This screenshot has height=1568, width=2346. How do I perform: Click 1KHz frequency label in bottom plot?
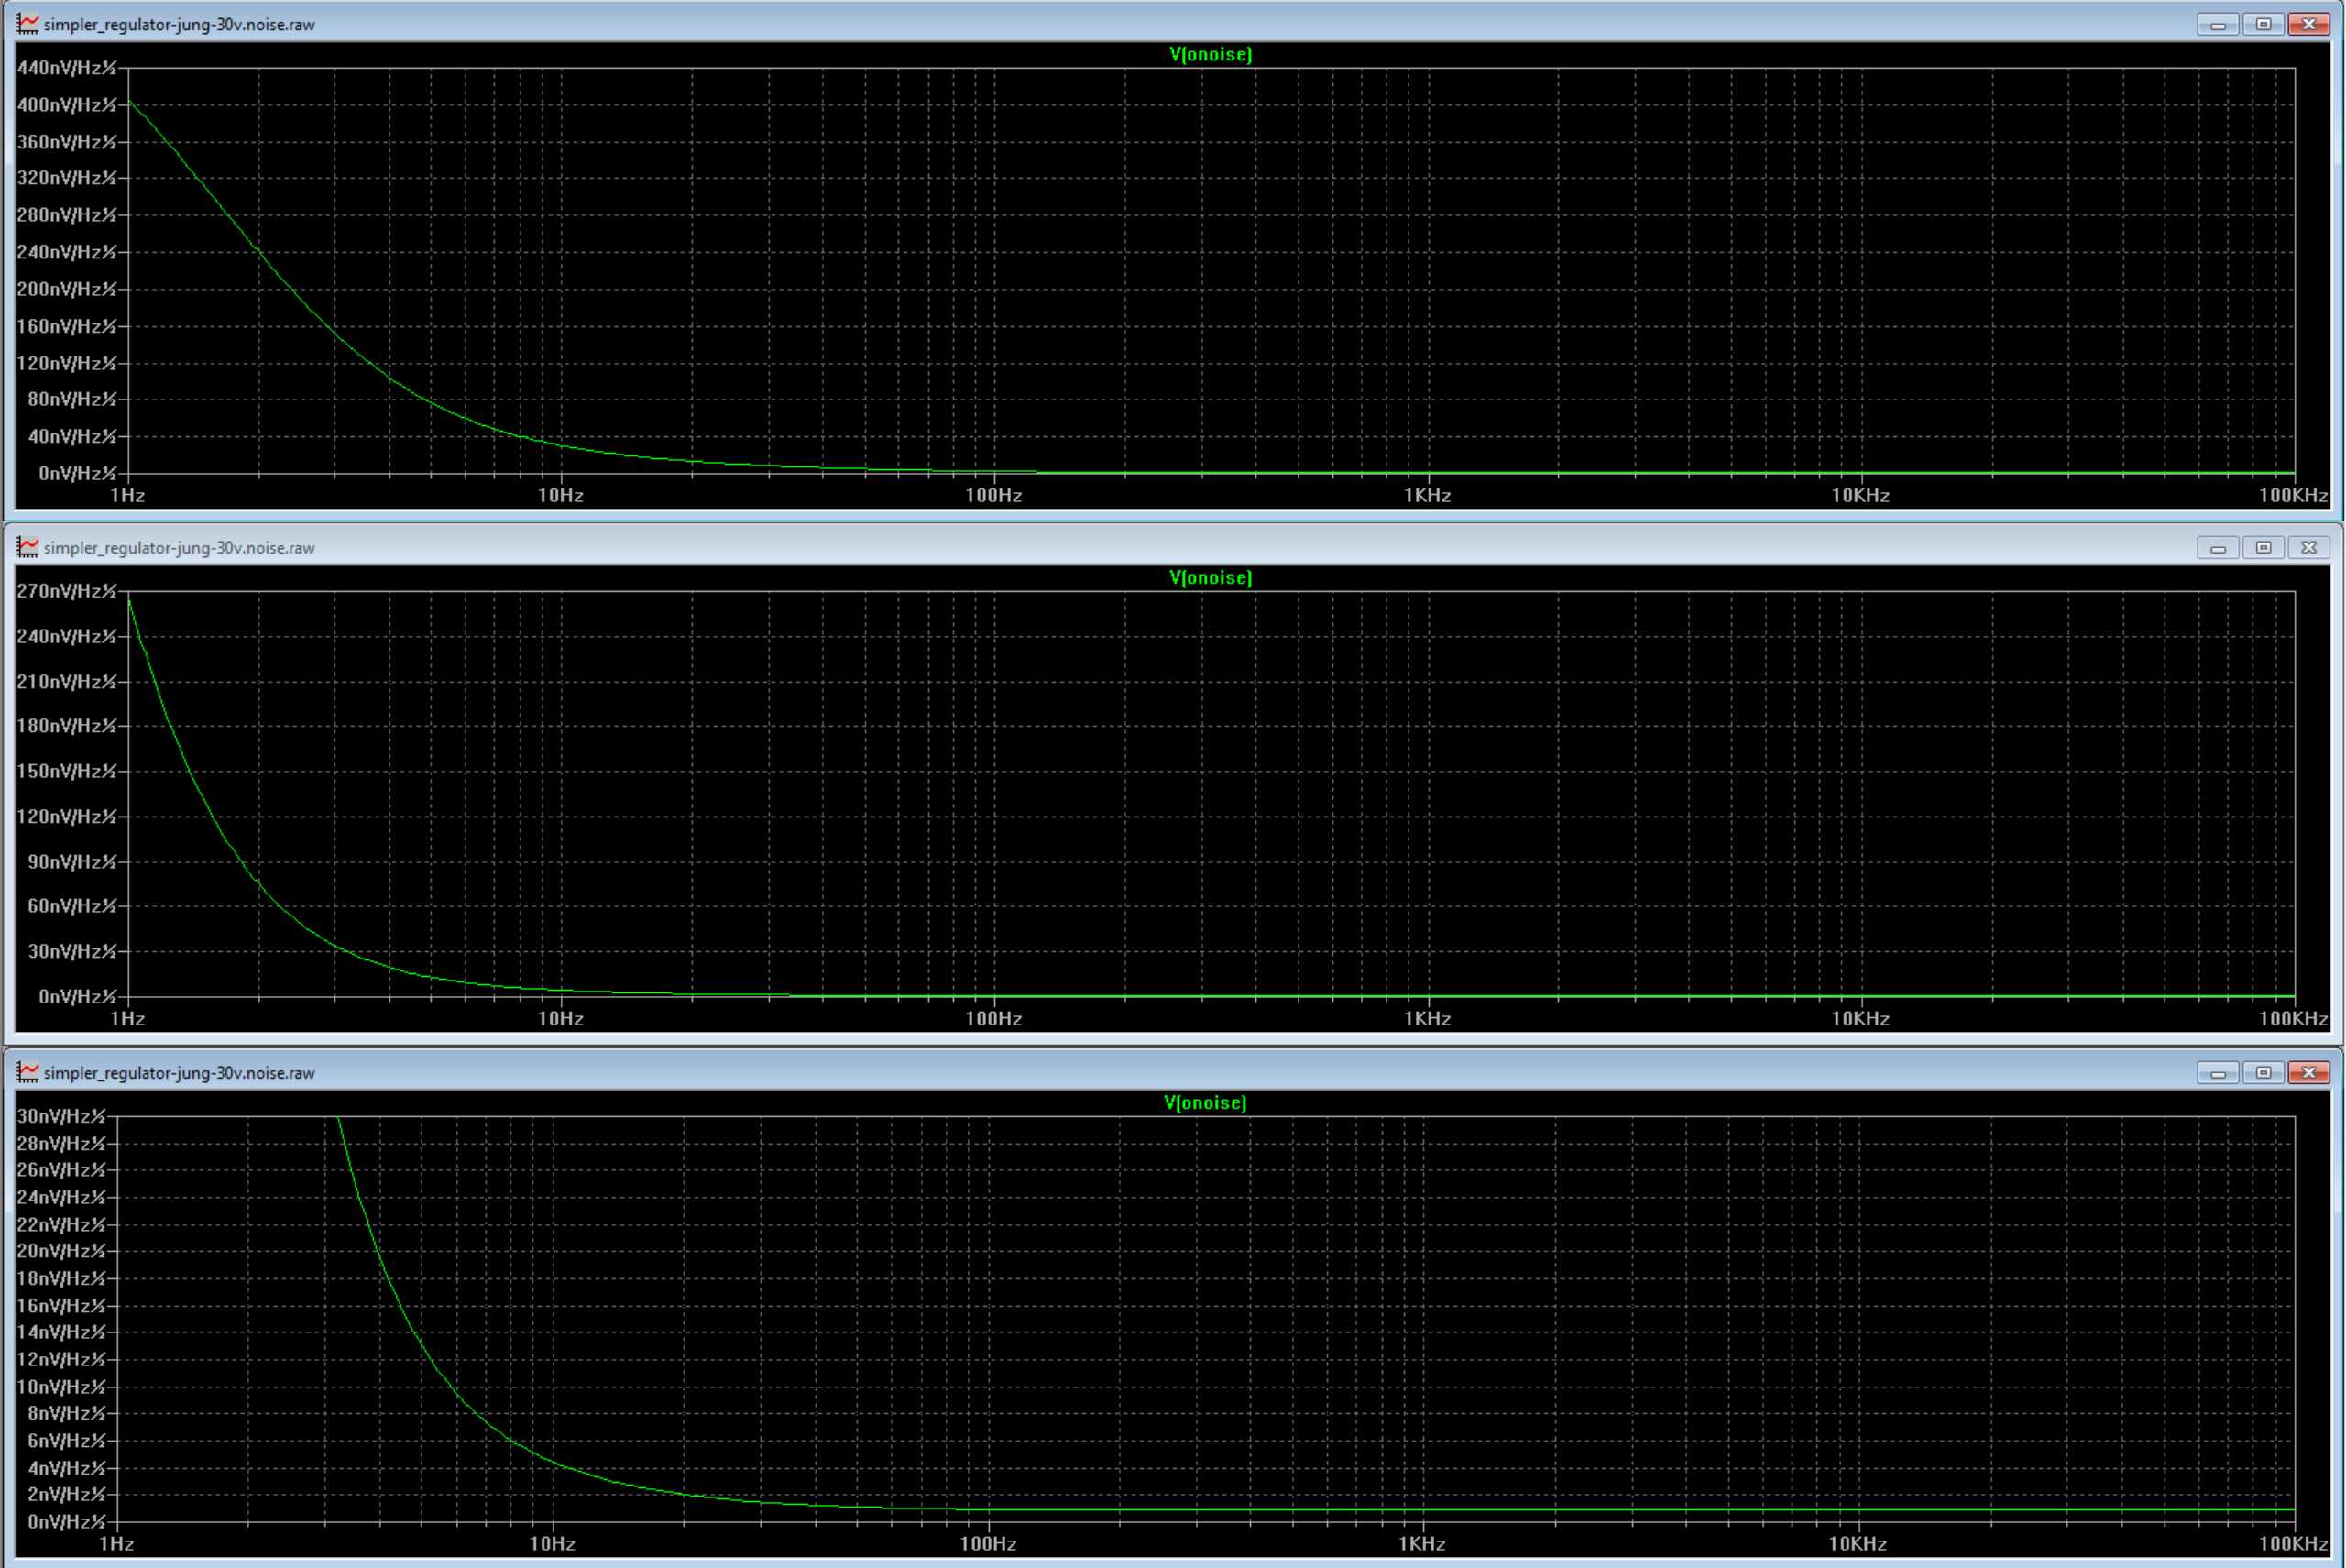pos(1422,1543)
